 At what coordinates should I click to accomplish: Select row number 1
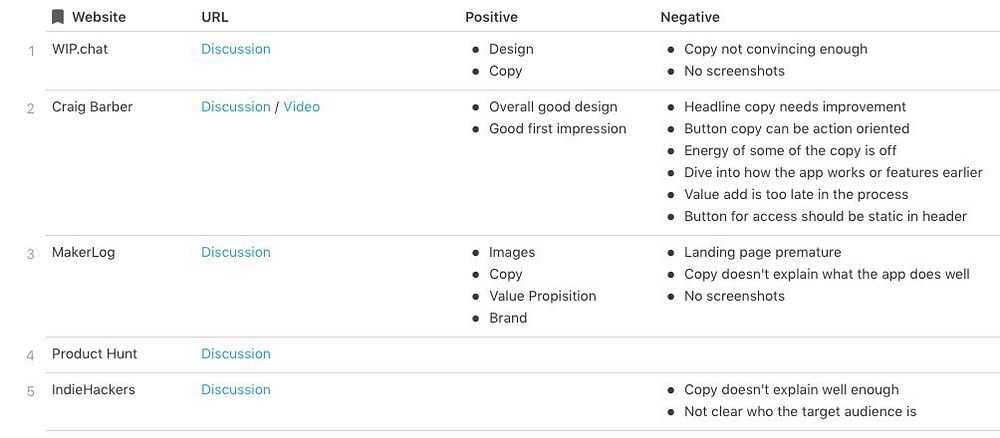(31, 51)
